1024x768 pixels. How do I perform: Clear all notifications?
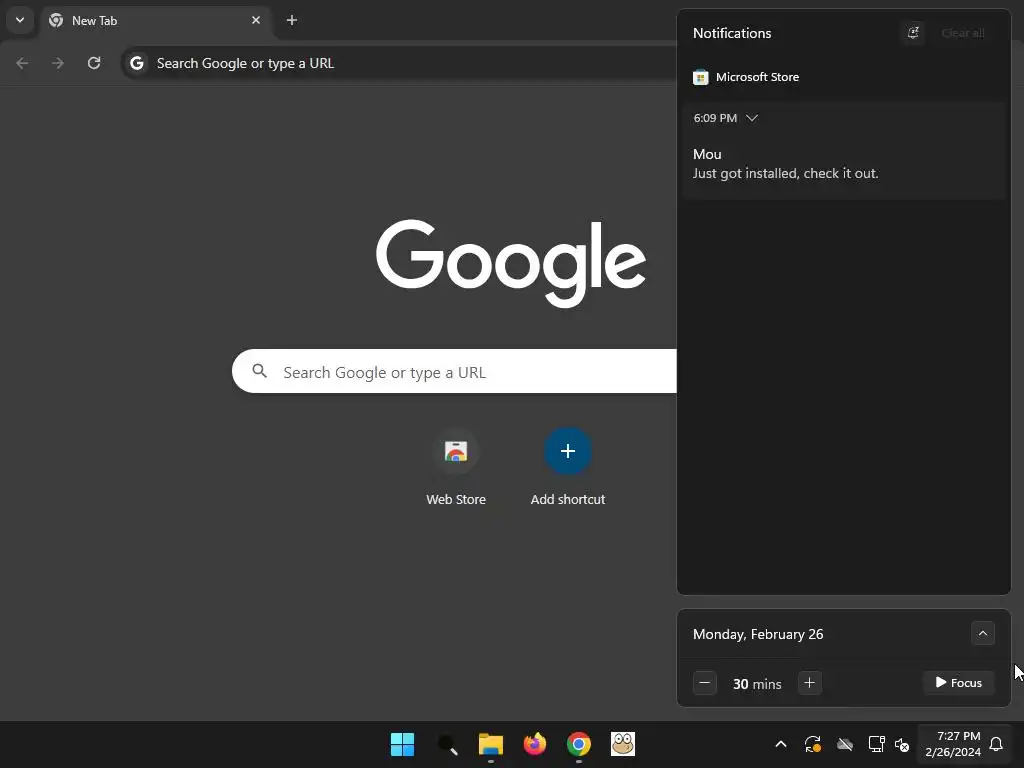(x=963, y=33)
